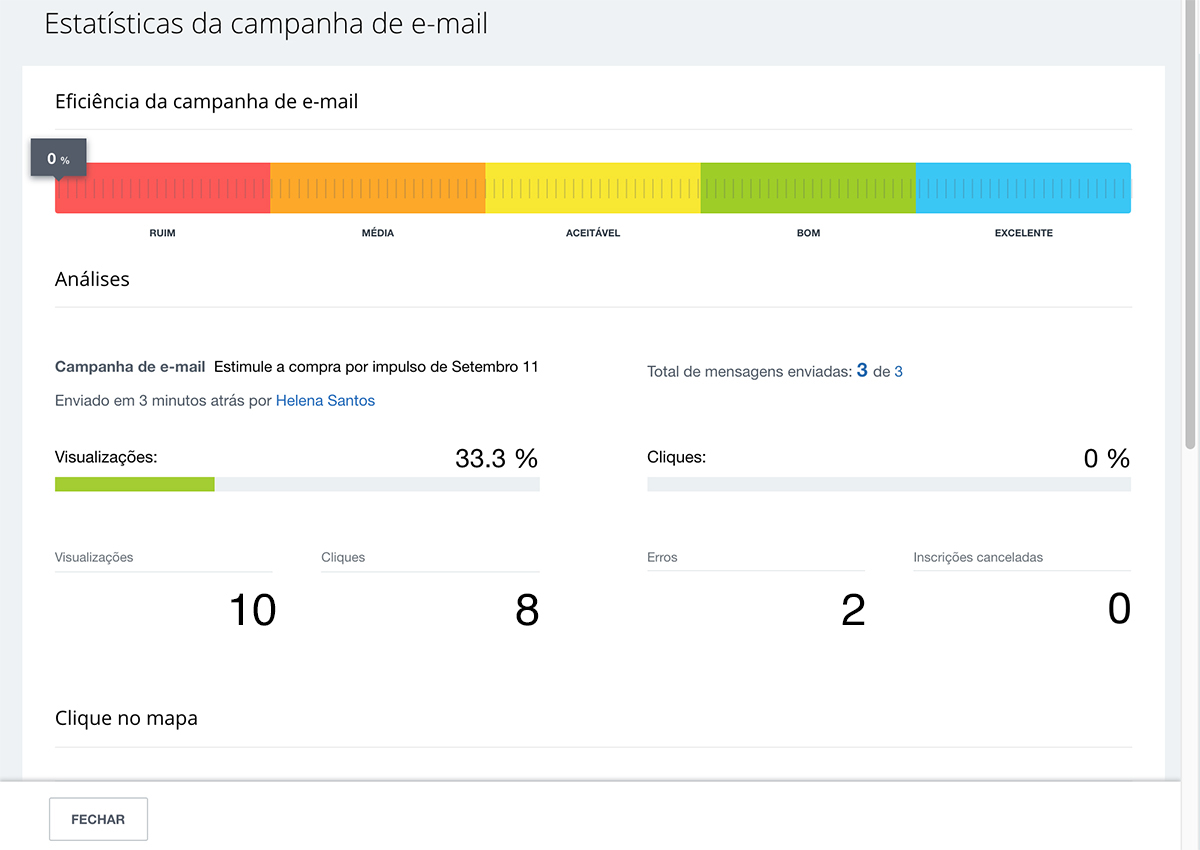
Task: Click the green BOM efficiency segment
Action: pyautogui.click(x=807, y=188)
